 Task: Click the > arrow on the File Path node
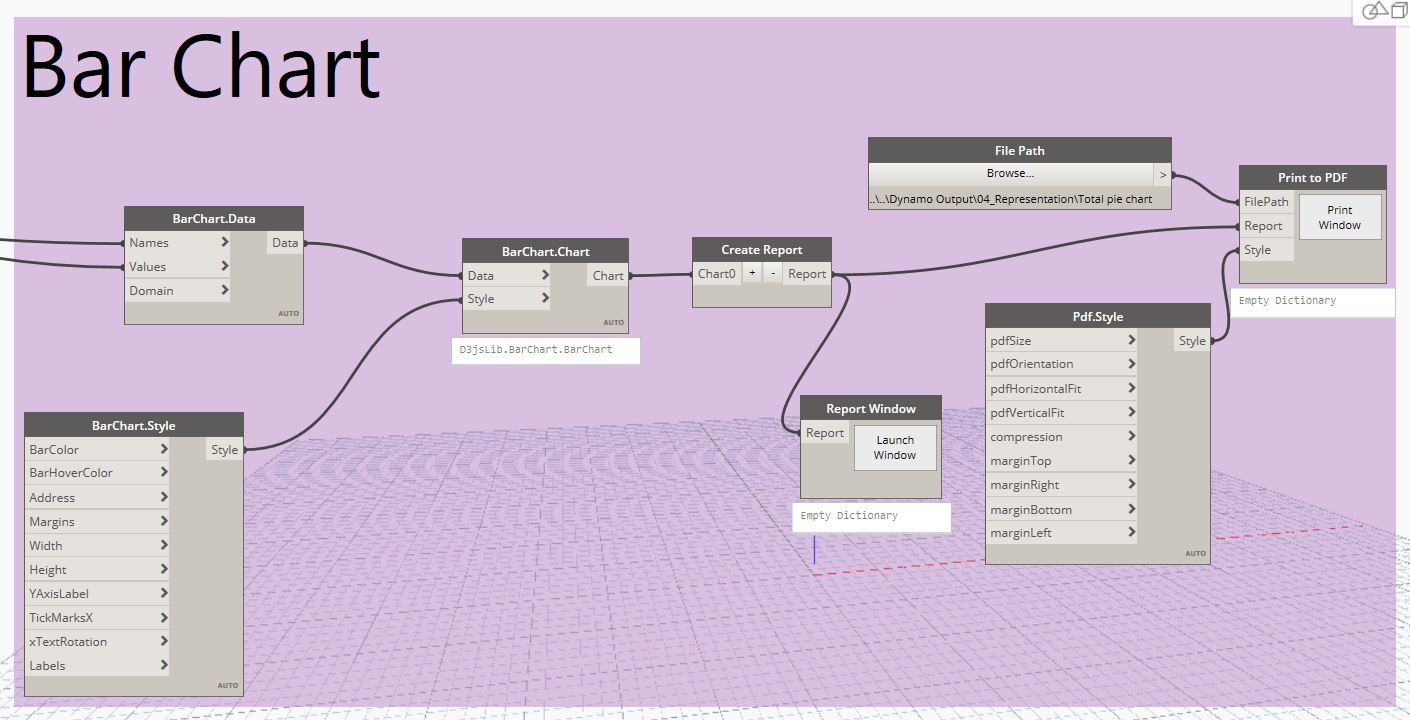1162,174
